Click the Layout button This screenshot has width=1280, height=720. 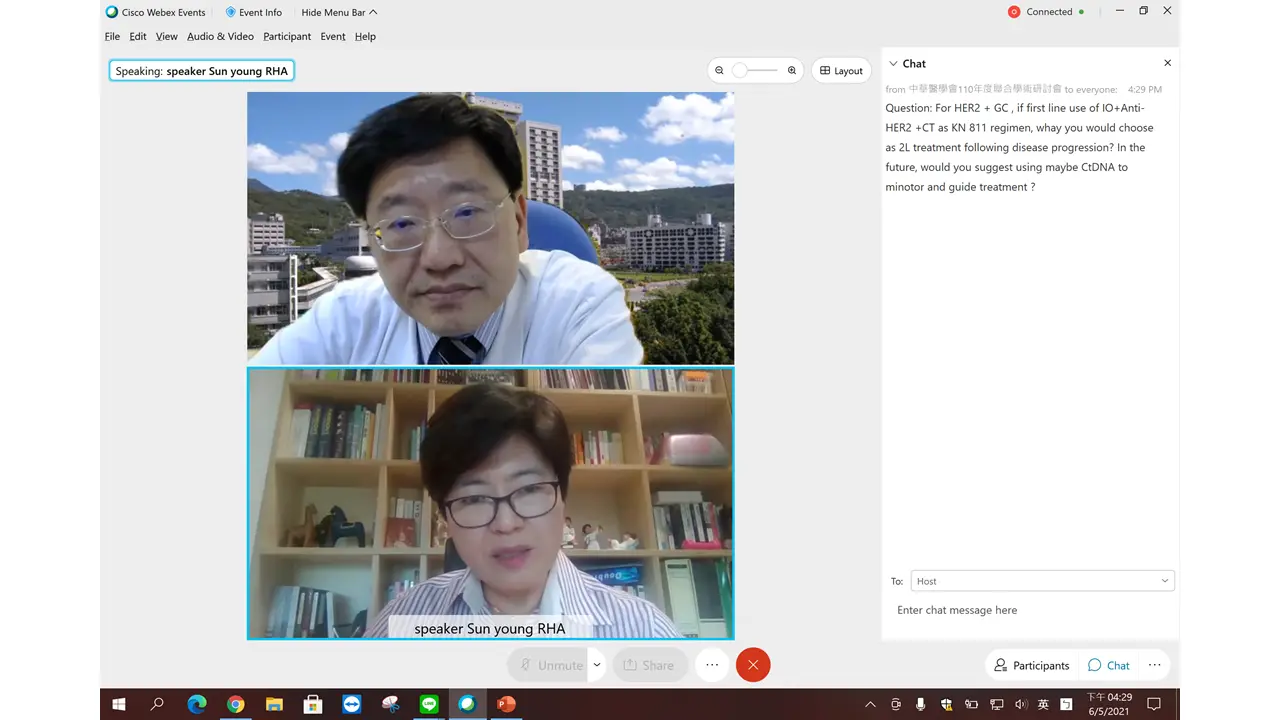click(841, 70)
